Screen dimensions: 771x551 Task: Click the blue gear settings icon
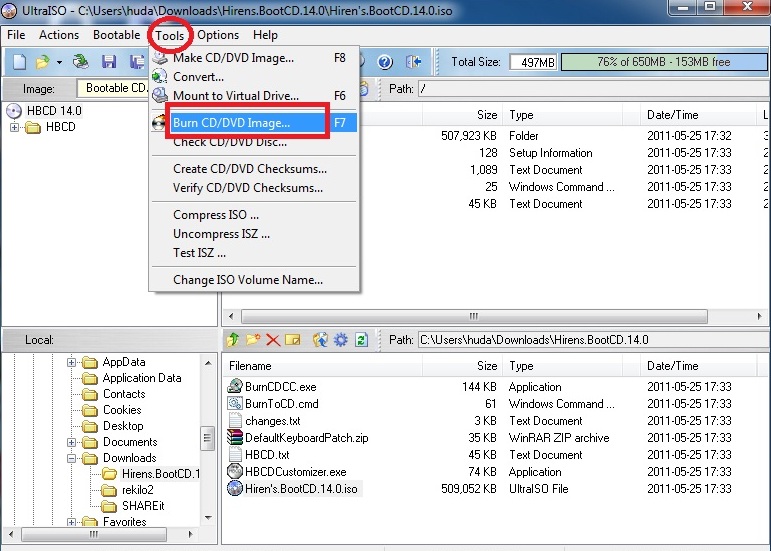point(341,340)
